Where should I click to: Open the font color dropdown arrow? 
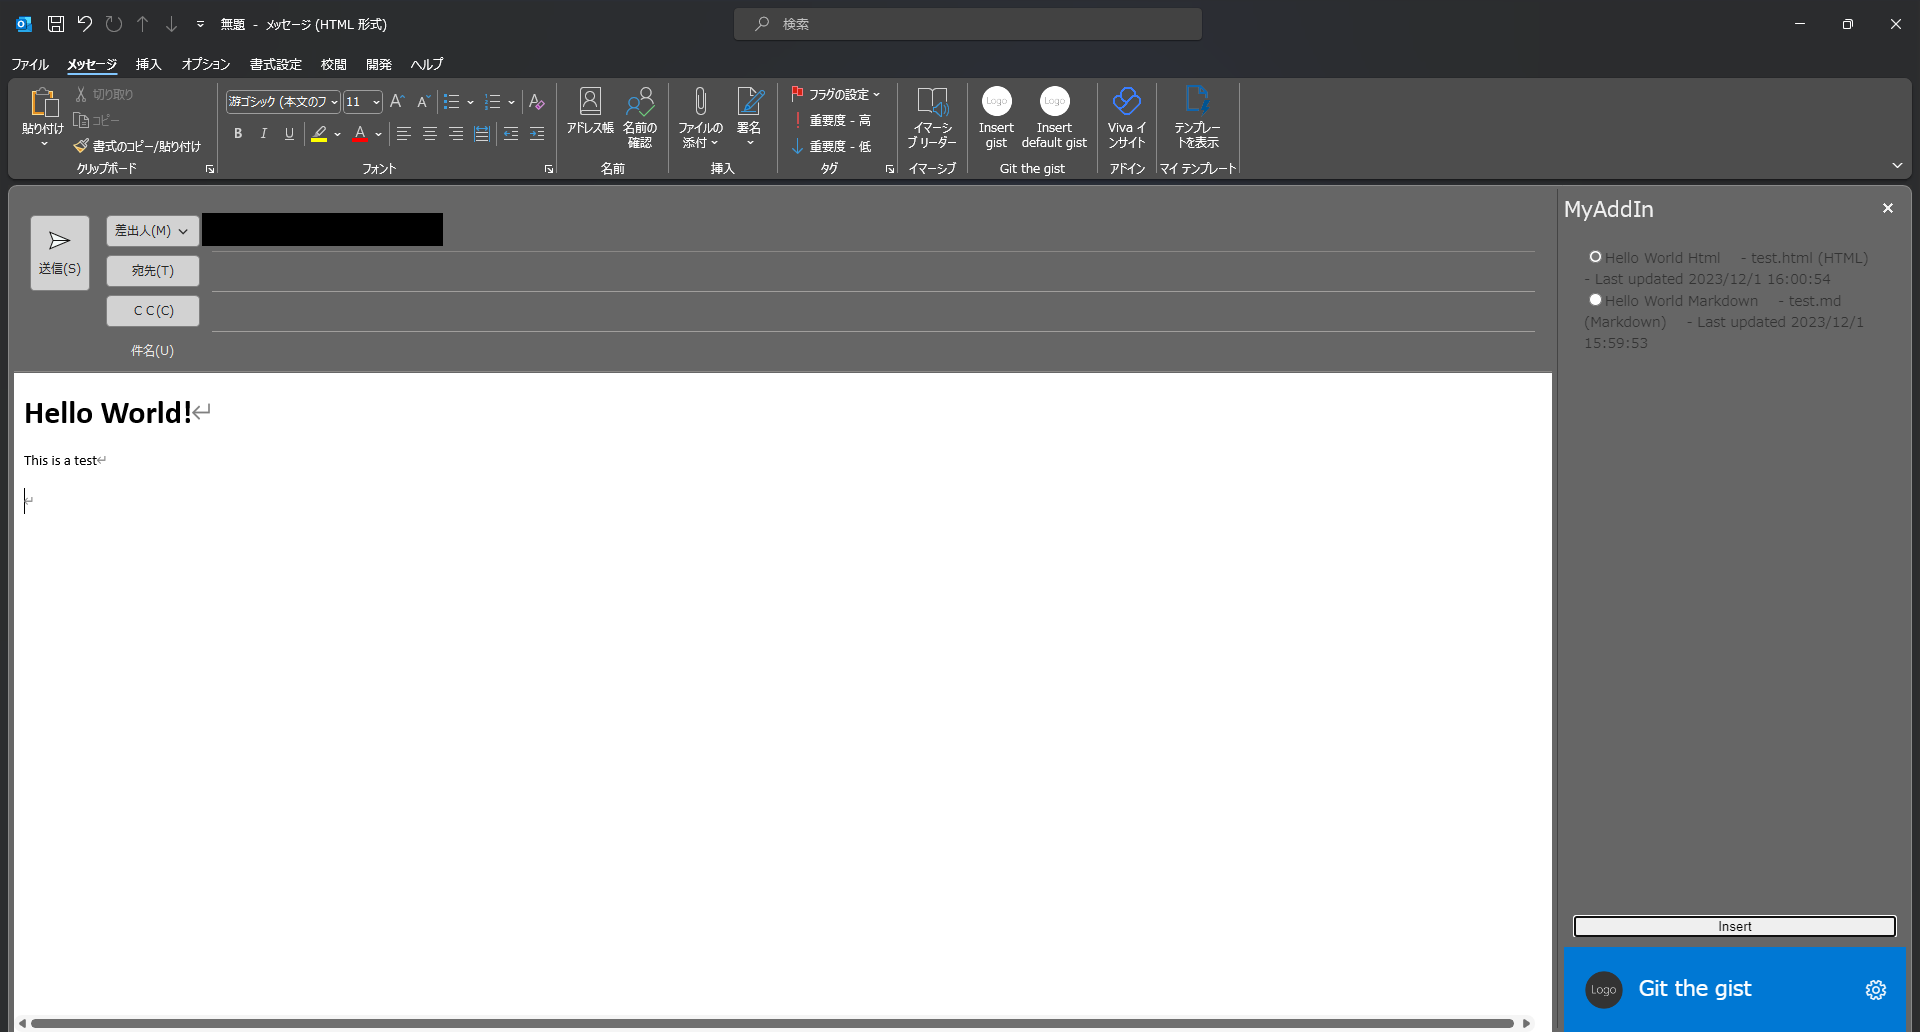pyautogui.click(x=379, y=134)
